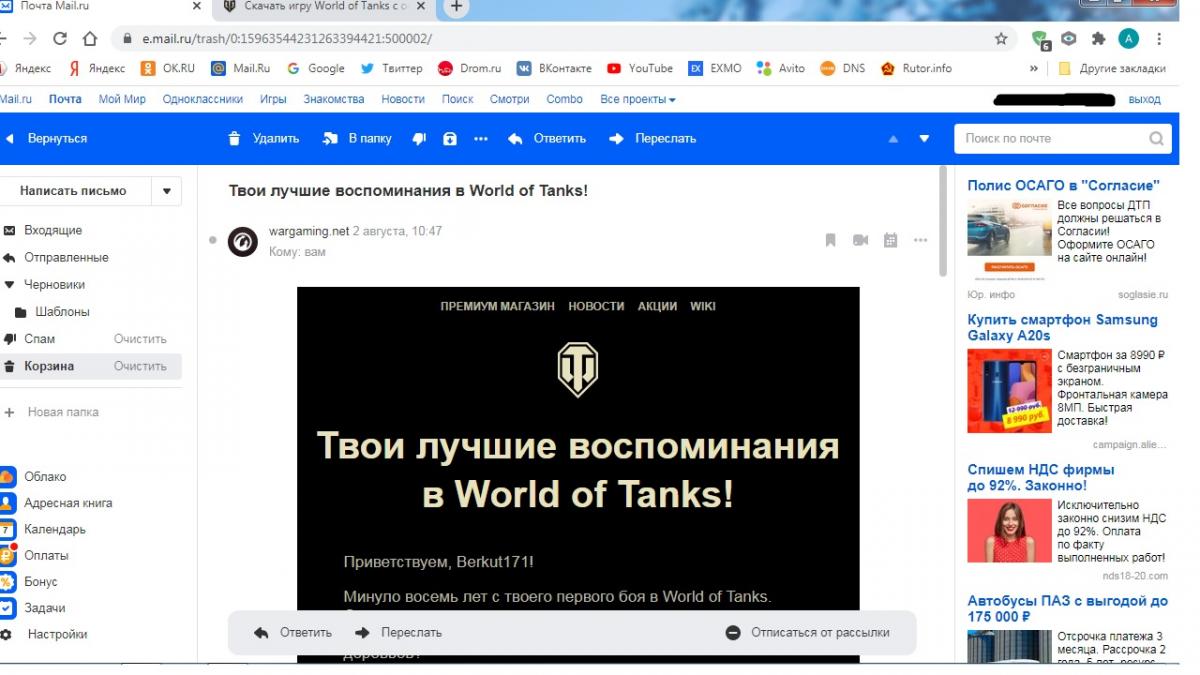This screenshot has width=1200, height=675.
Task: Toggle the unread dot beside the sender
Action: click(x=212, y=240)
